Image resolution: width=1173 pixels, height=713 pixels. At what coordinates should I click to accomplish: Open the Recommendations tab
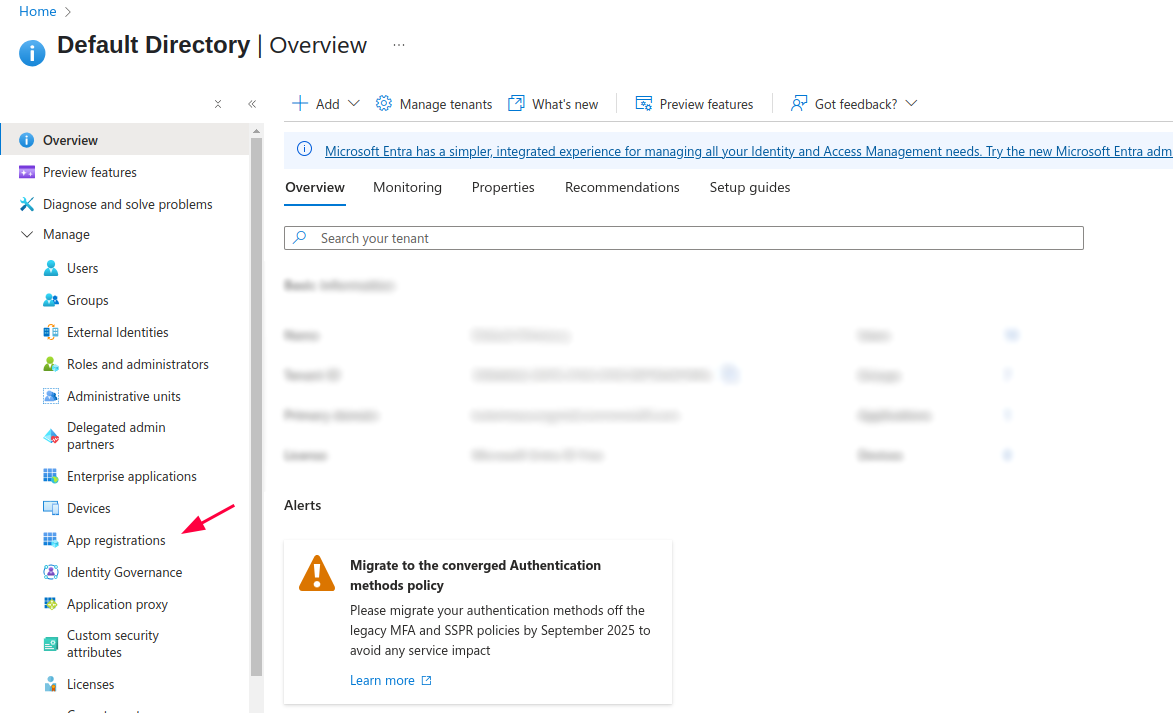click(622, 187)
